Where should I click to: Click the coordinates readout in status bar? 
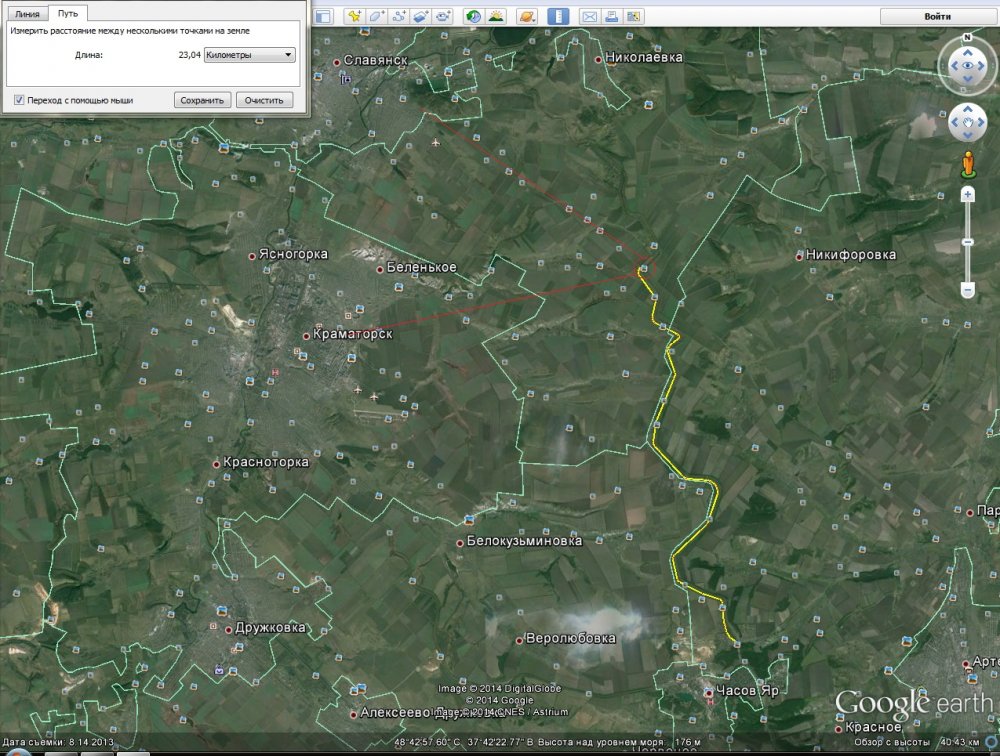click(466, 742)
